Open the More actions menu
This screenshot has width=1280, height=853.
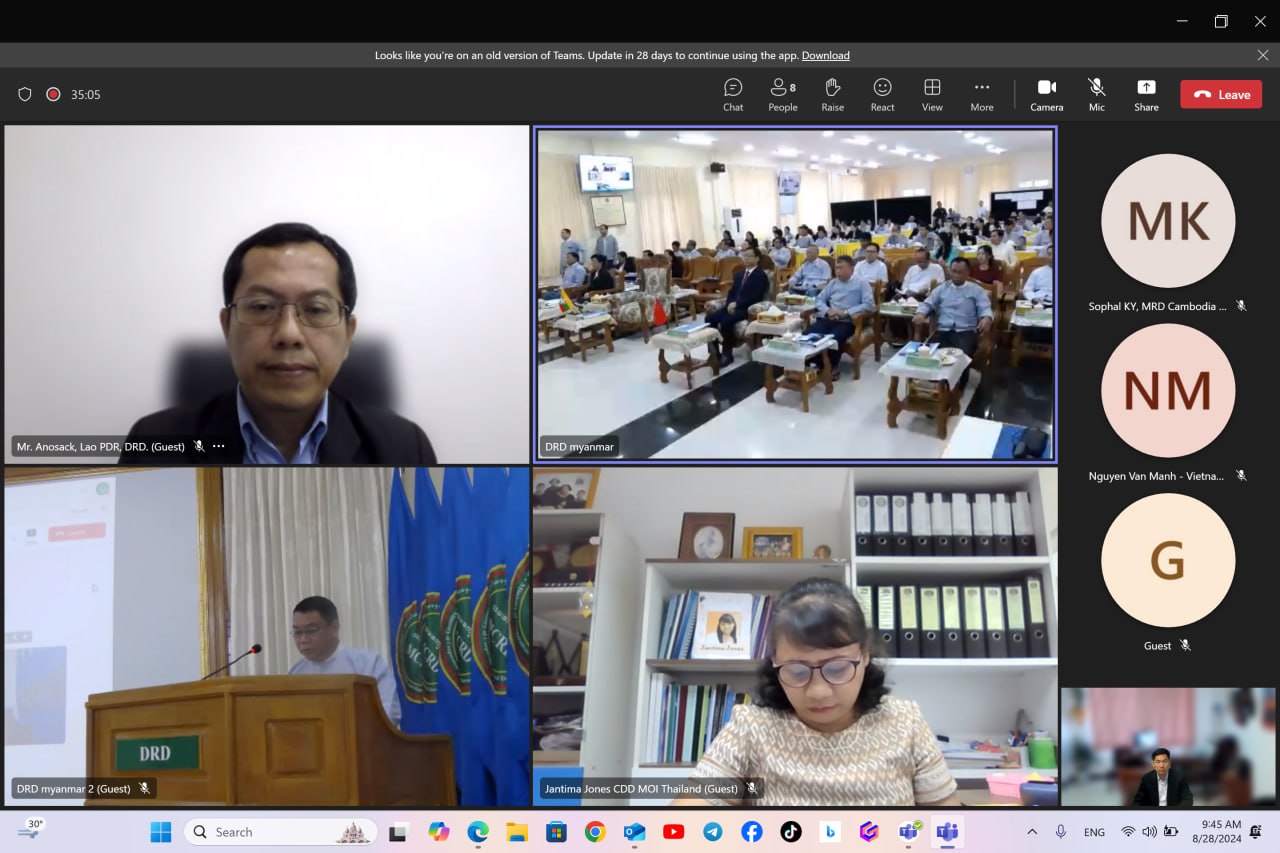[x=981, y=94]
